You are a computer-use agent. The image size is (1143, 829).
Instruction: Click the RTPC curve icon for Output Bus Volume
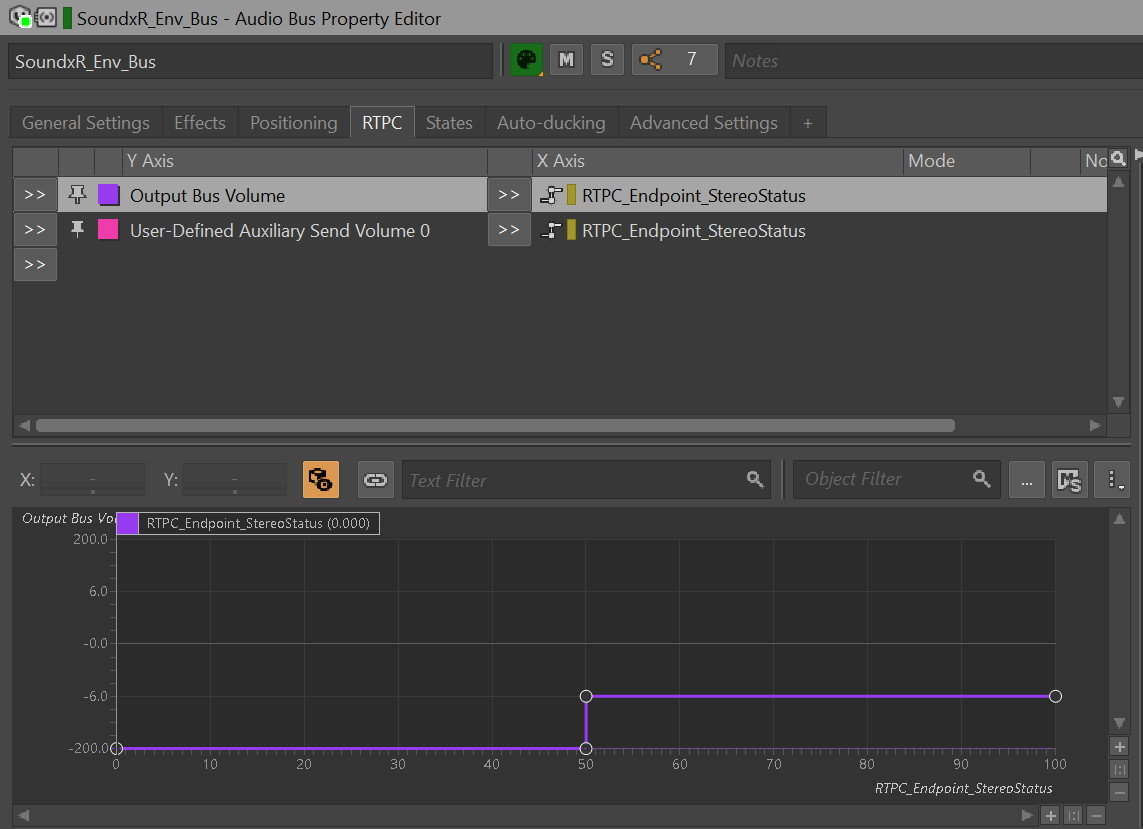tap(550, 196)
